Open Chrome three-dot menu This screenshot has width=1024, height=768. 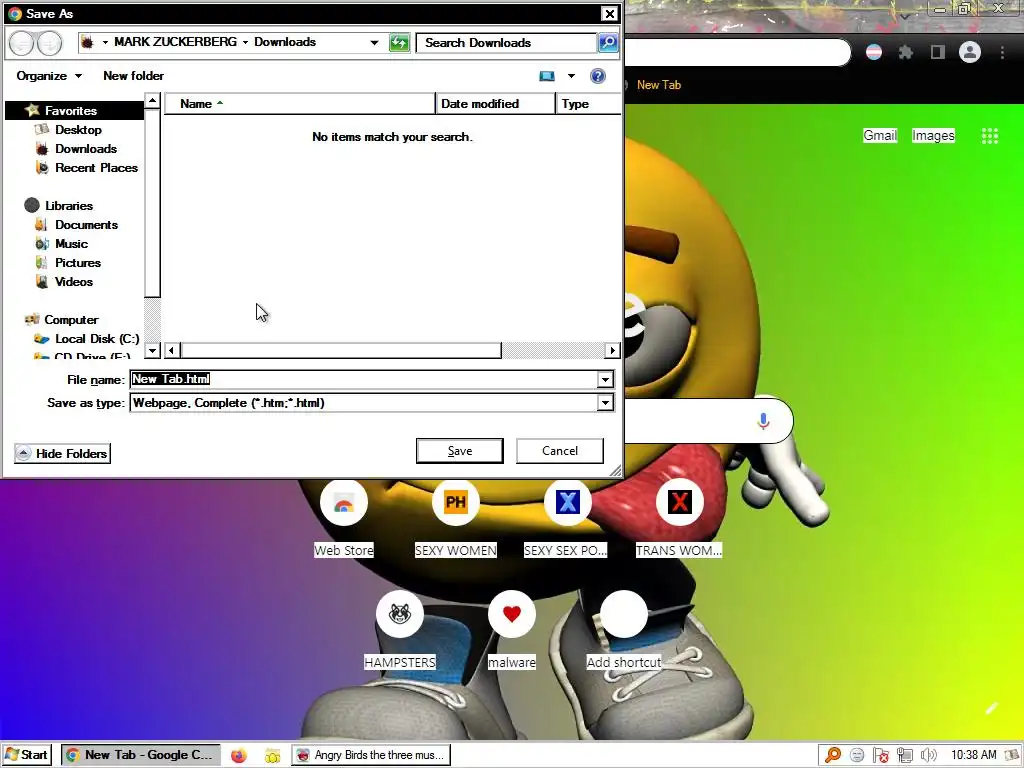click(1002, 52)
